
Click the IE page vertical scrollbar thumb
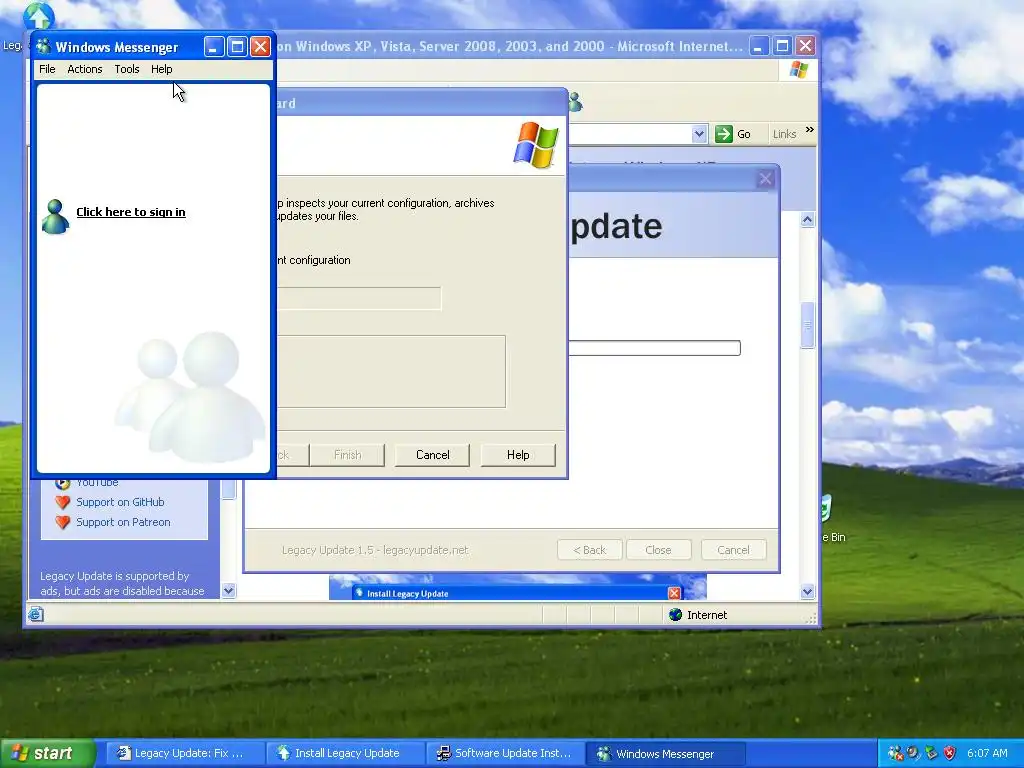pyautogui.click(x=807, y=325)
